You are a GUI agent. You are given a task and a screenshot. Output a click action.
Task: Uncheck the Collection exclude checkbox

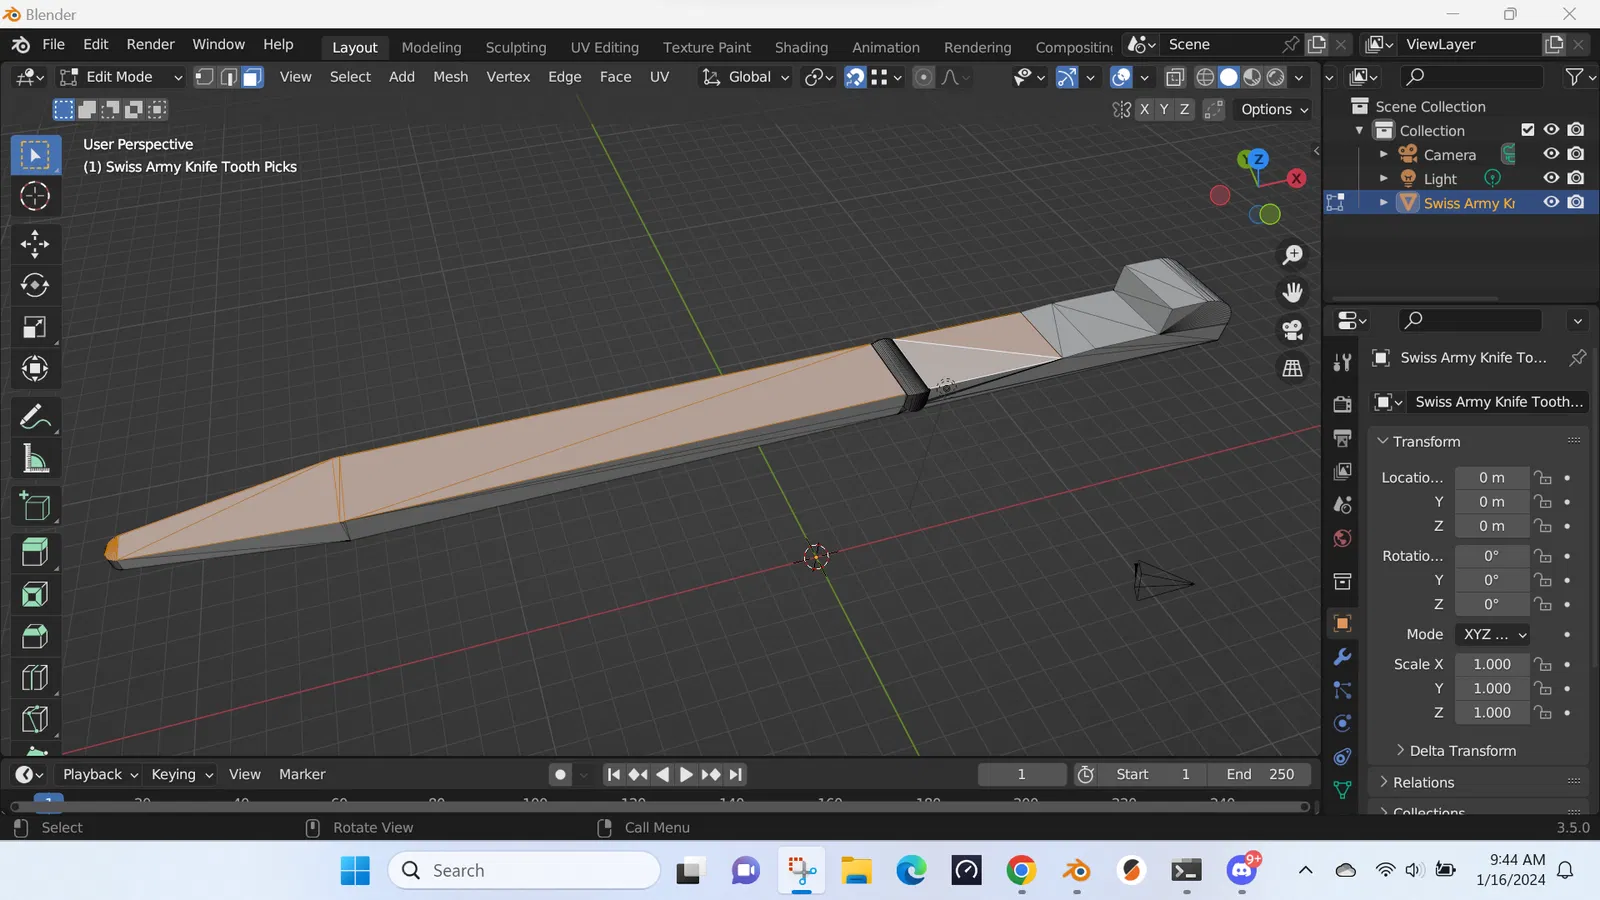click(x=1527, y=130)
